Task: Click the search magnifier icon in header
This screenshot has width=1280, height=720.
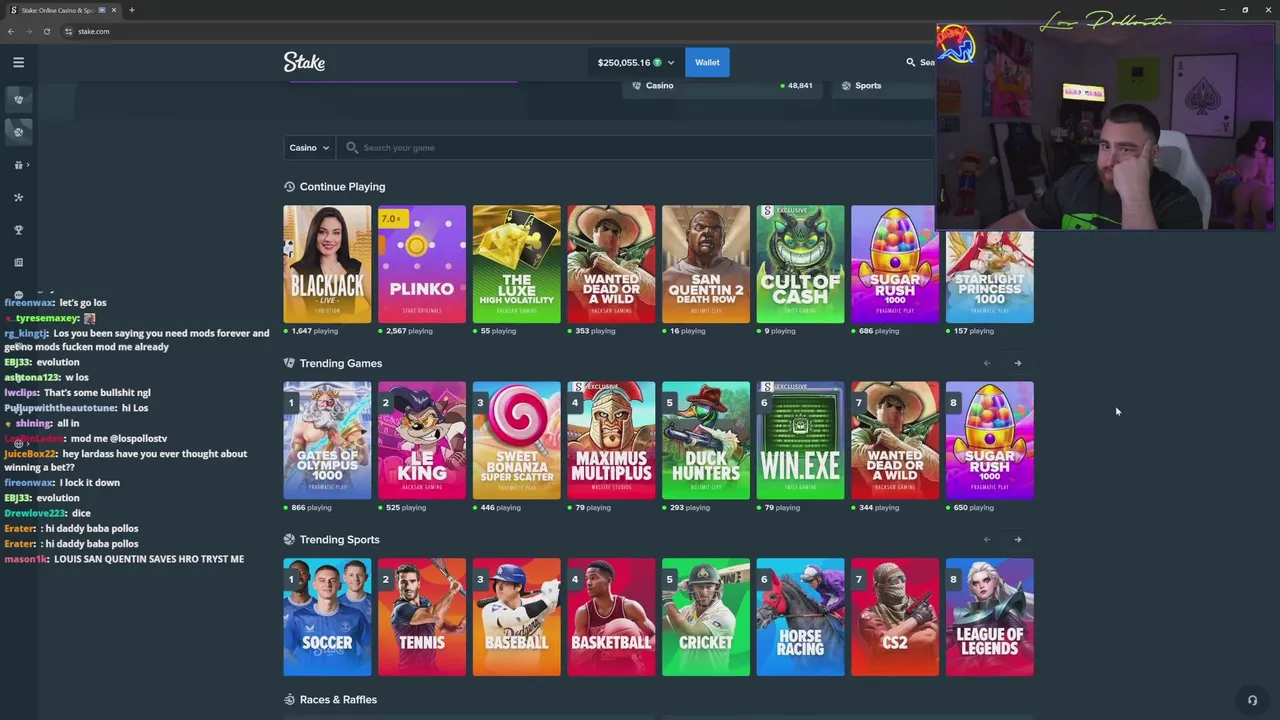Action: [911, 62]
